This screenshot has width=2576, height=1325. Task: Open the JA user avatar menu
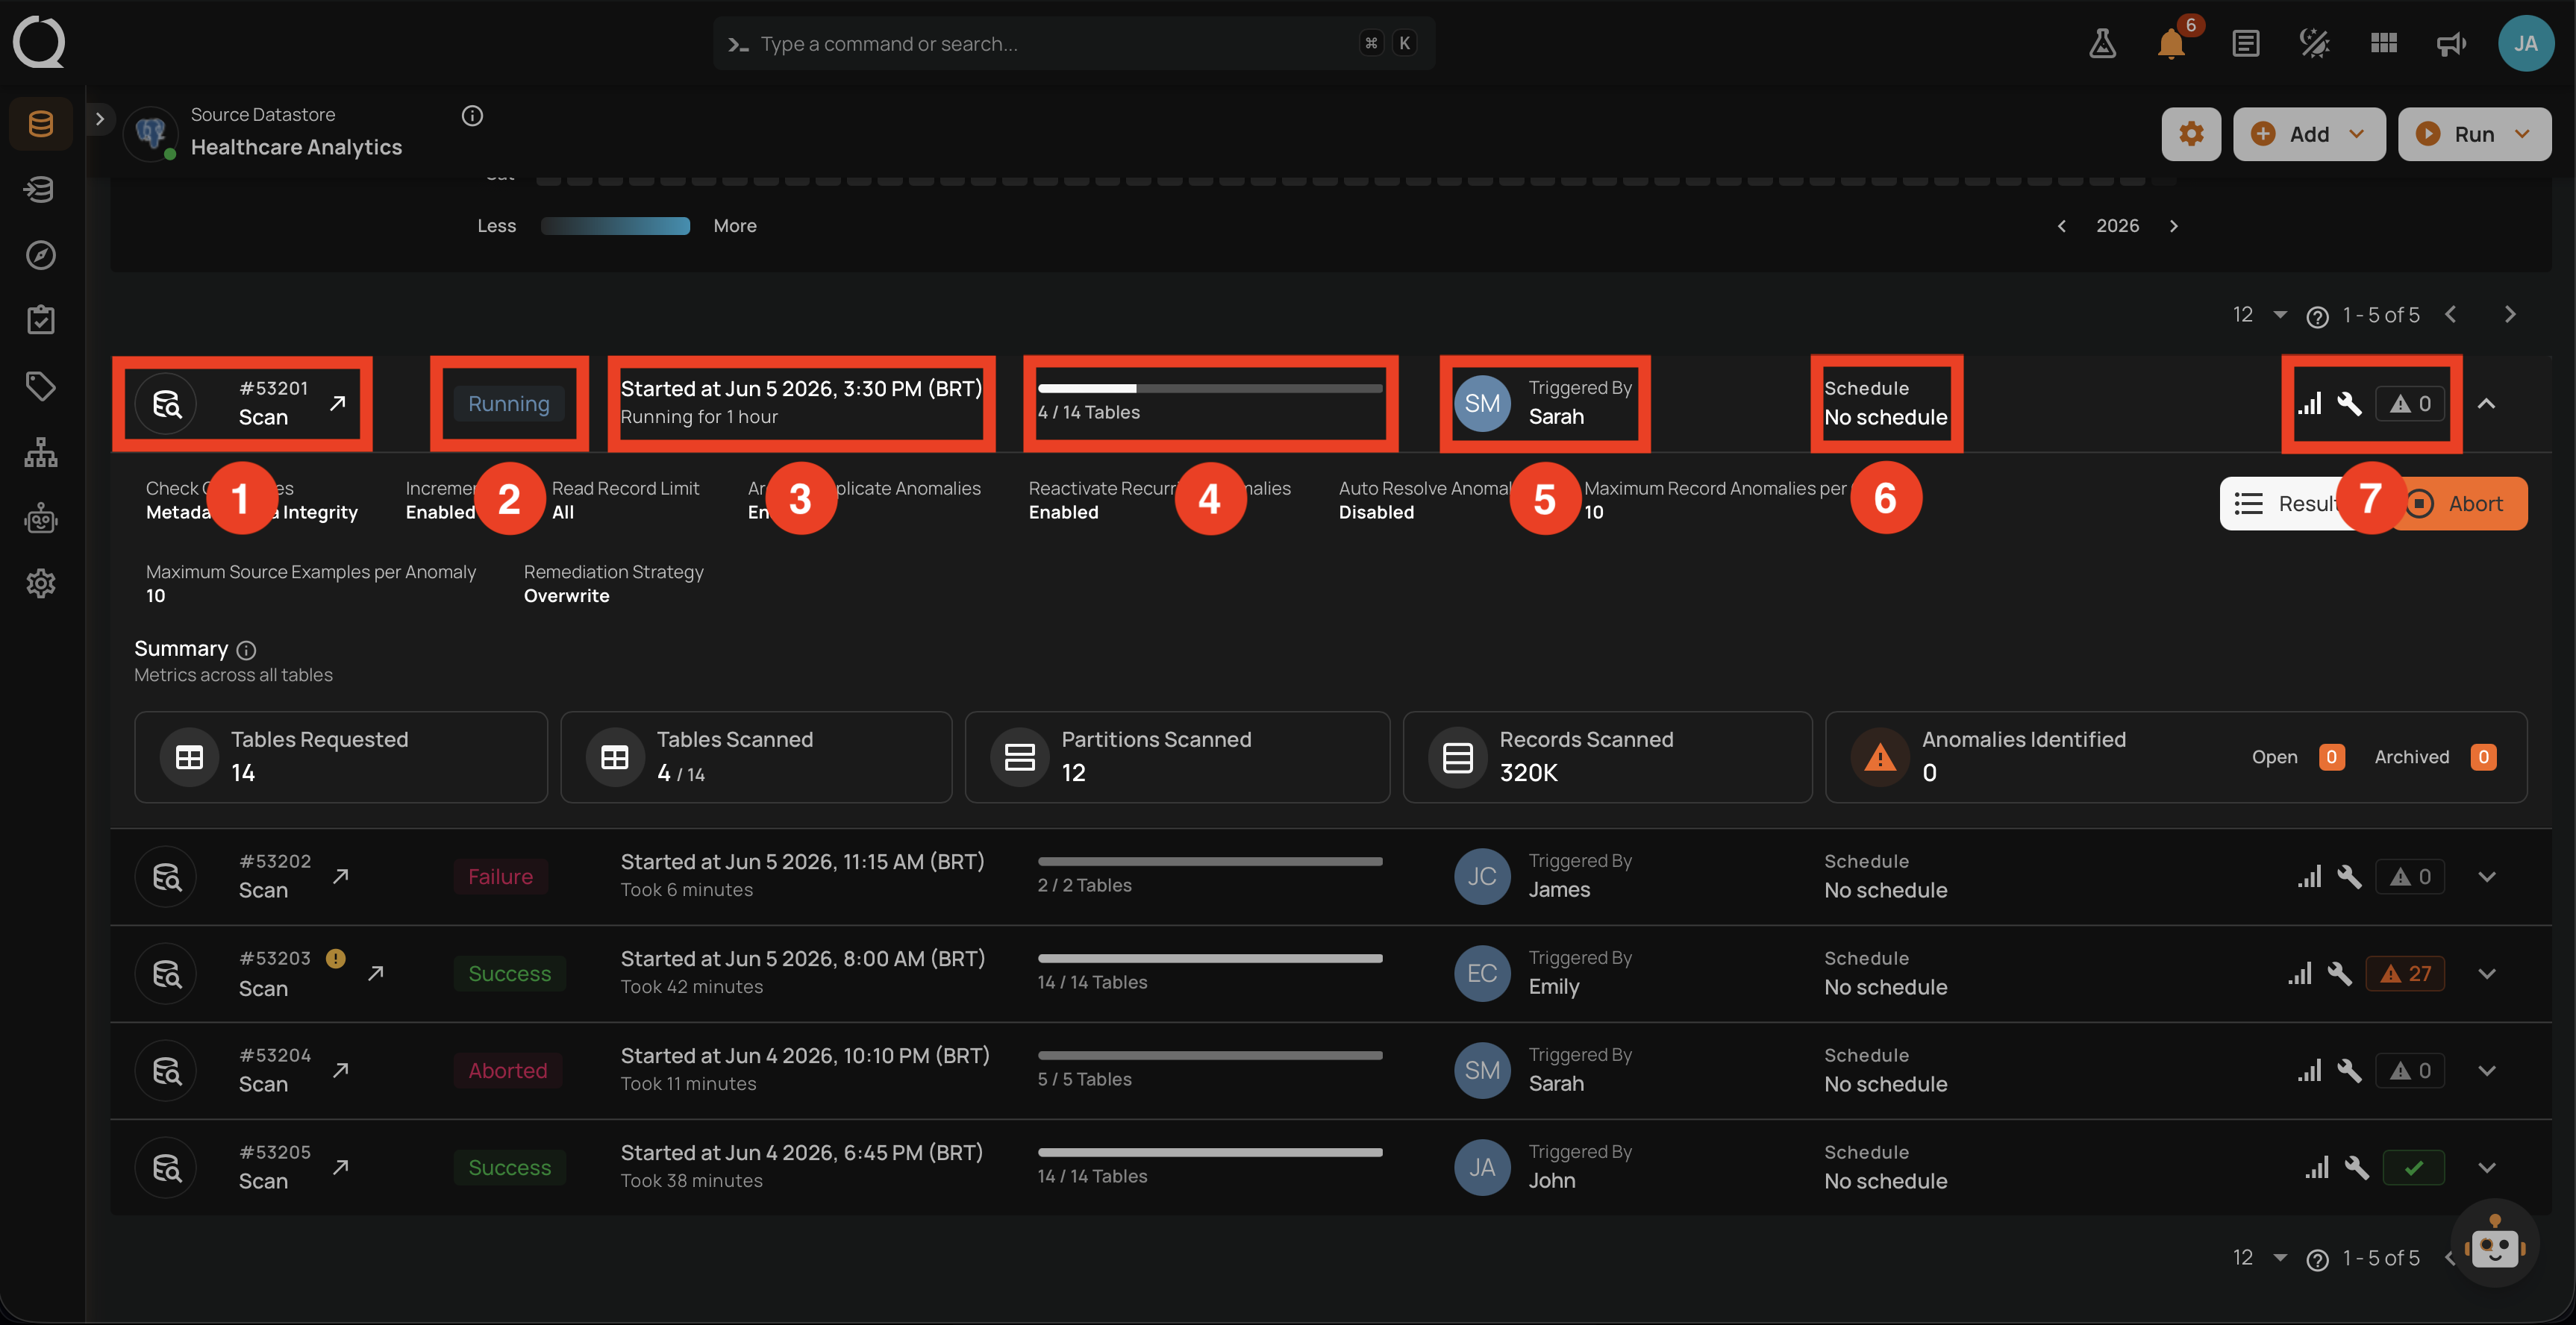coord(2526,43)
